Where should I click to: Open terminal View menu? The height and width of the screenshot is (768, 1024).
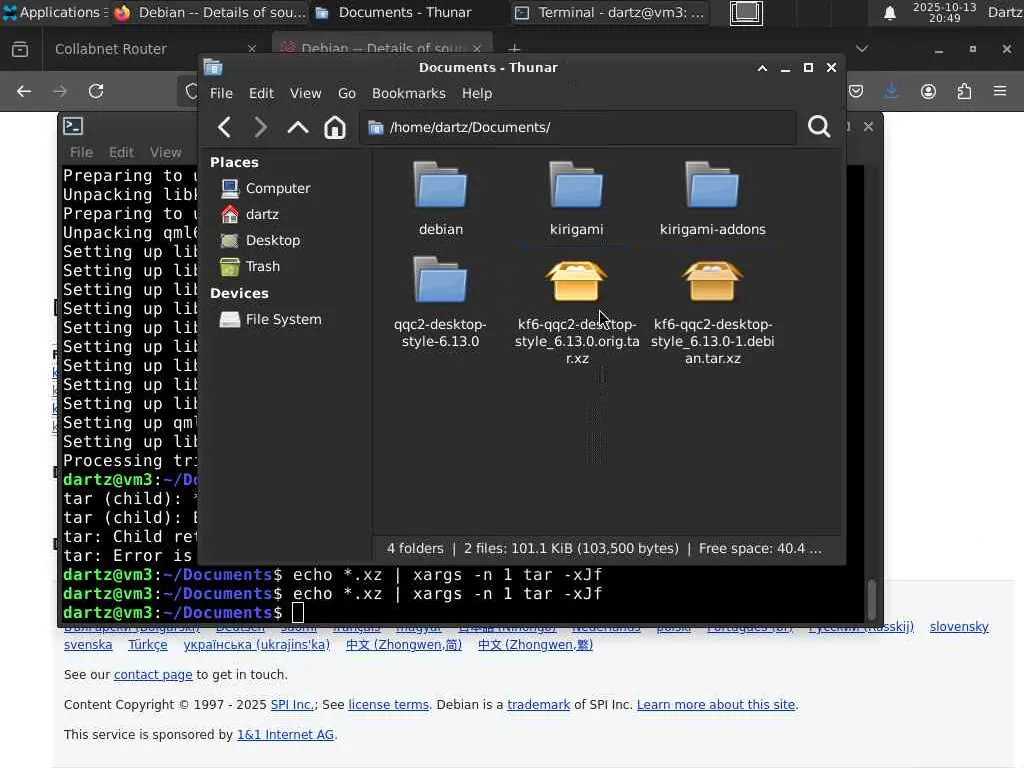click(165, 152)
